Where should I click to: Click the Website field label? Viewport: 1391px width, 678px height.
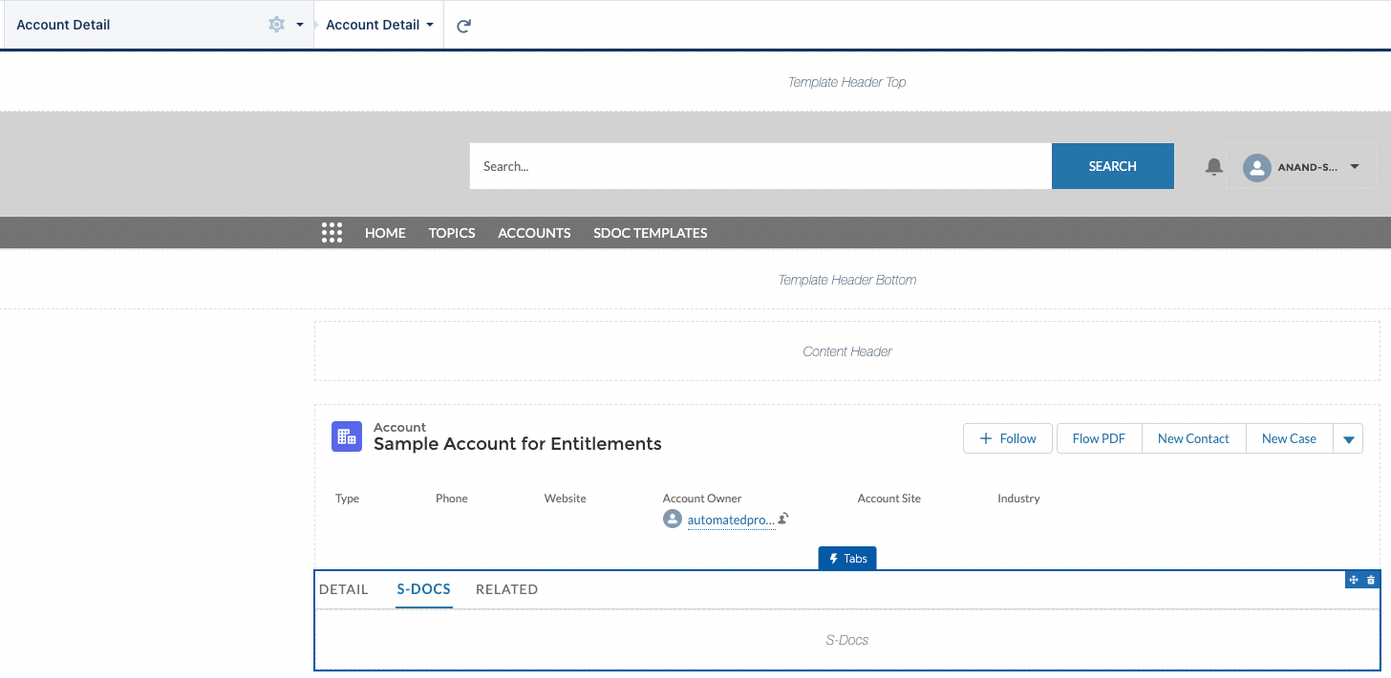pos(565,498)
